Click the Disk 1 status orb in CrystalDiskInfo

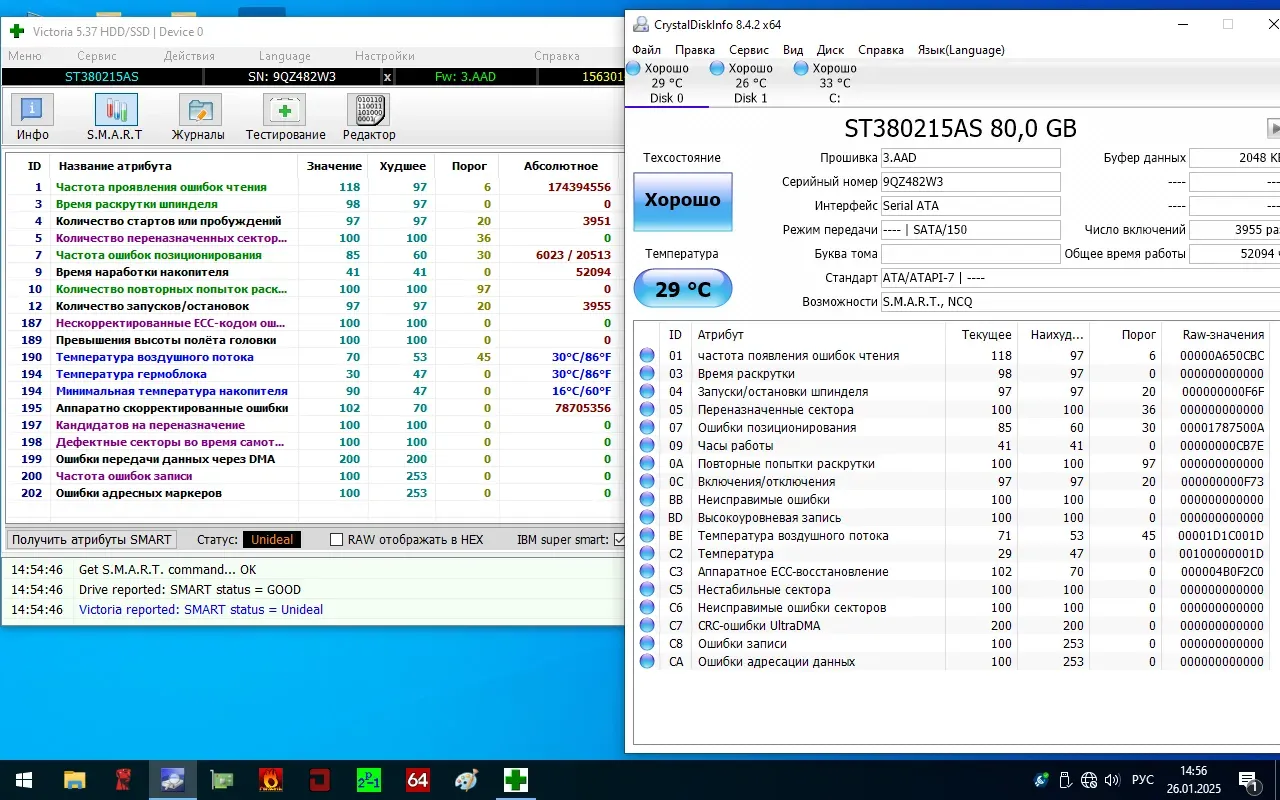click(717, 68)
